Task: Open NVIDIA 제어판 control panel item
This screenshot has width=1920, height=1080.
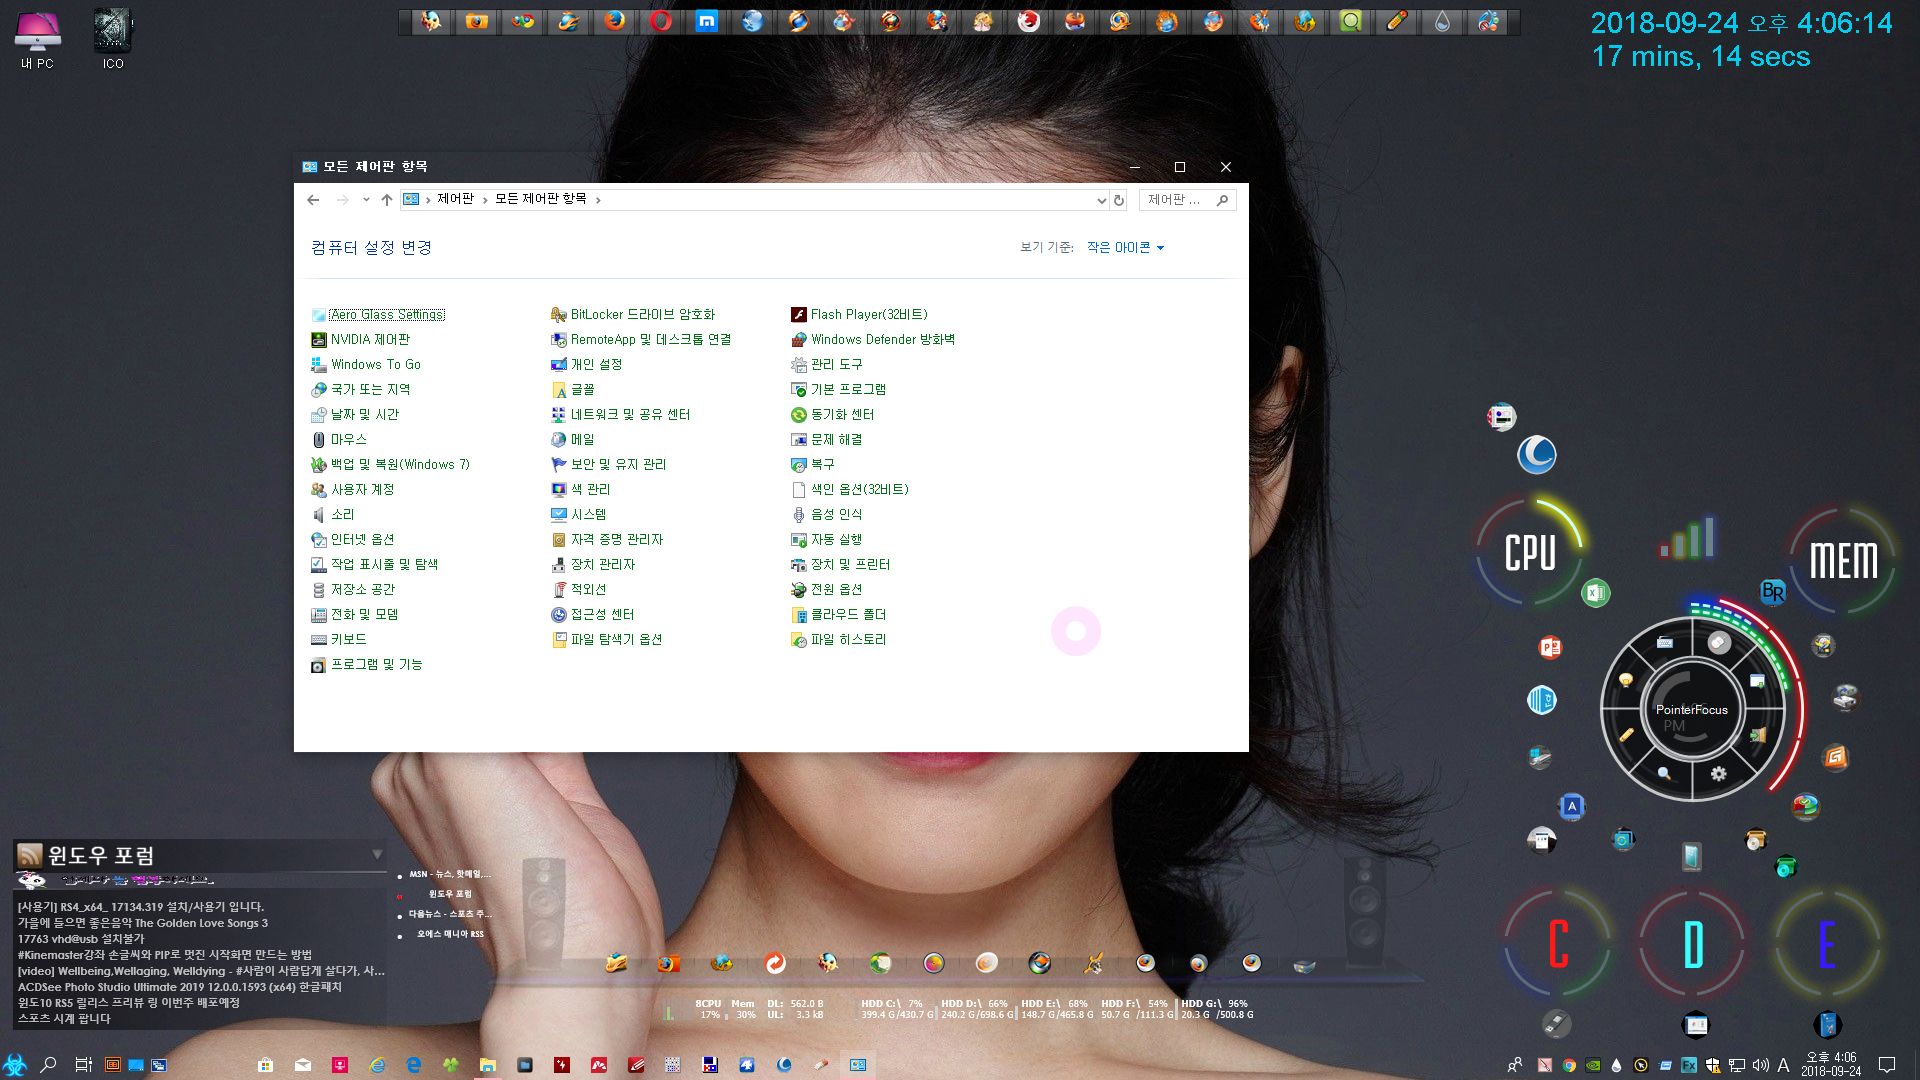Action: click(x=361, y=339)
